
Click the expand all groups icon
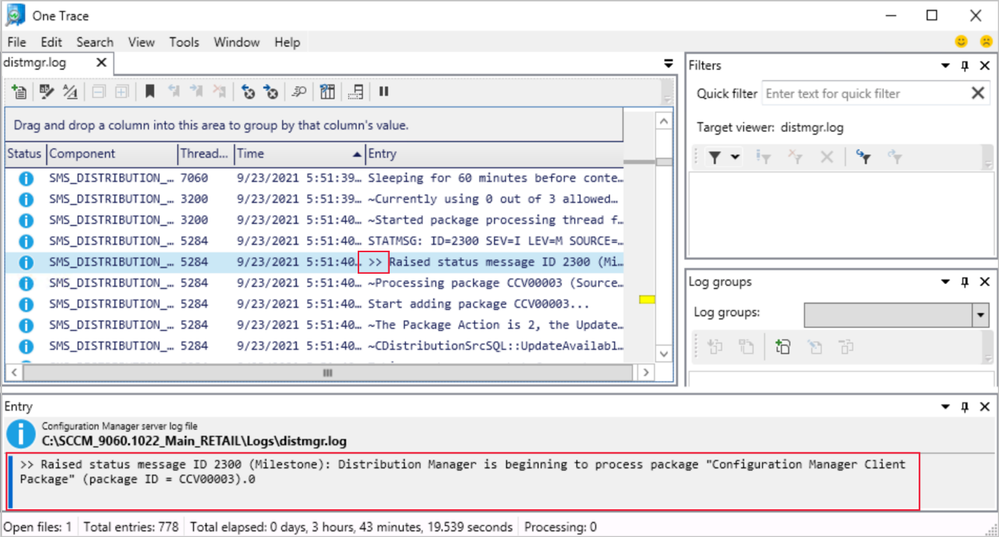(x=122, y=92)
